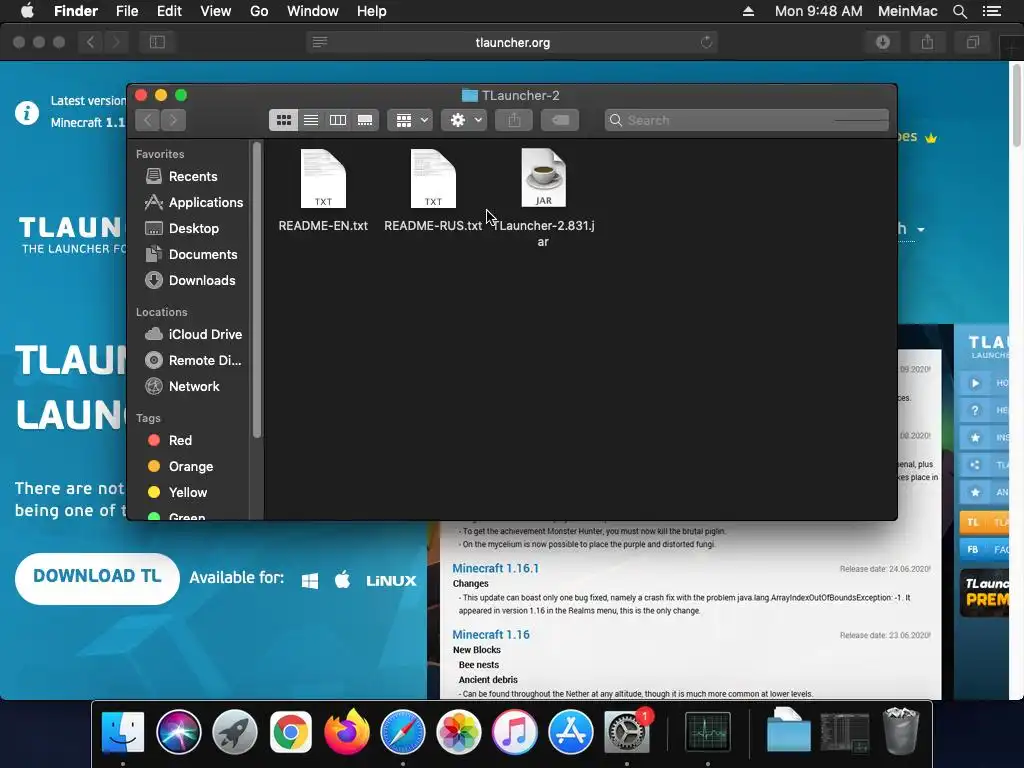The image size is (1024, 768).
Task: Select the TLauncher-2.831.jar file
Action: (543, 198)
